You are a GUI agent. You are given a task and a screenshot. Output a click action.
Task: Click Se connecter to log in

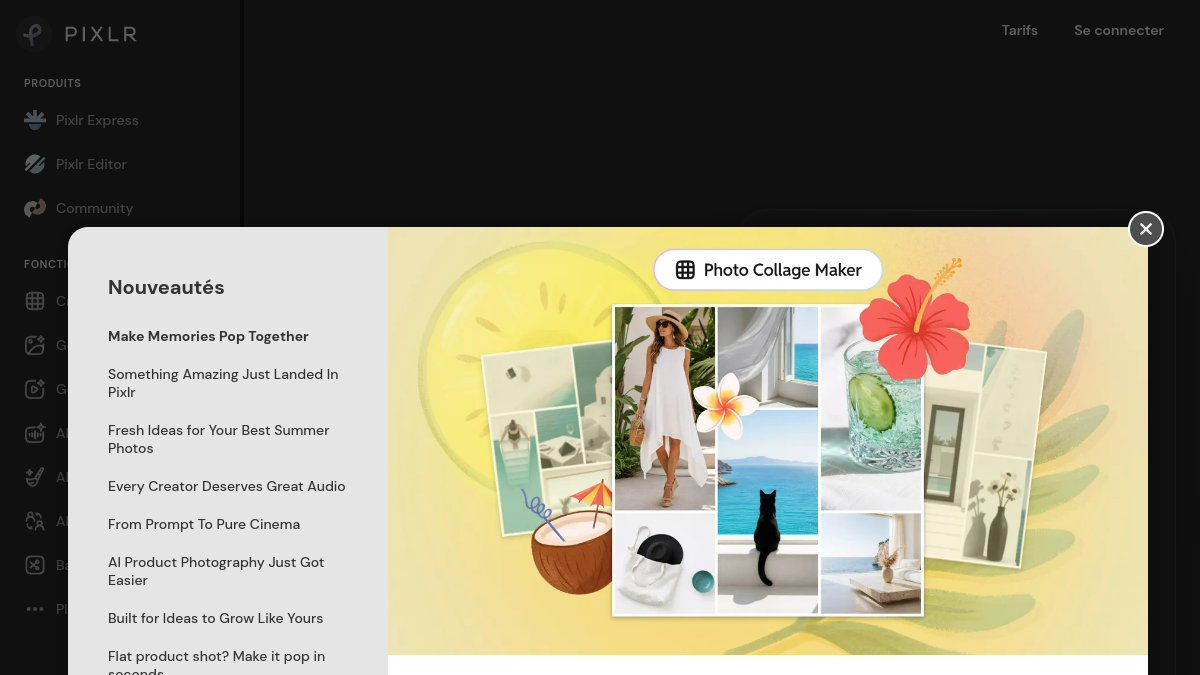click(1119, 30)
